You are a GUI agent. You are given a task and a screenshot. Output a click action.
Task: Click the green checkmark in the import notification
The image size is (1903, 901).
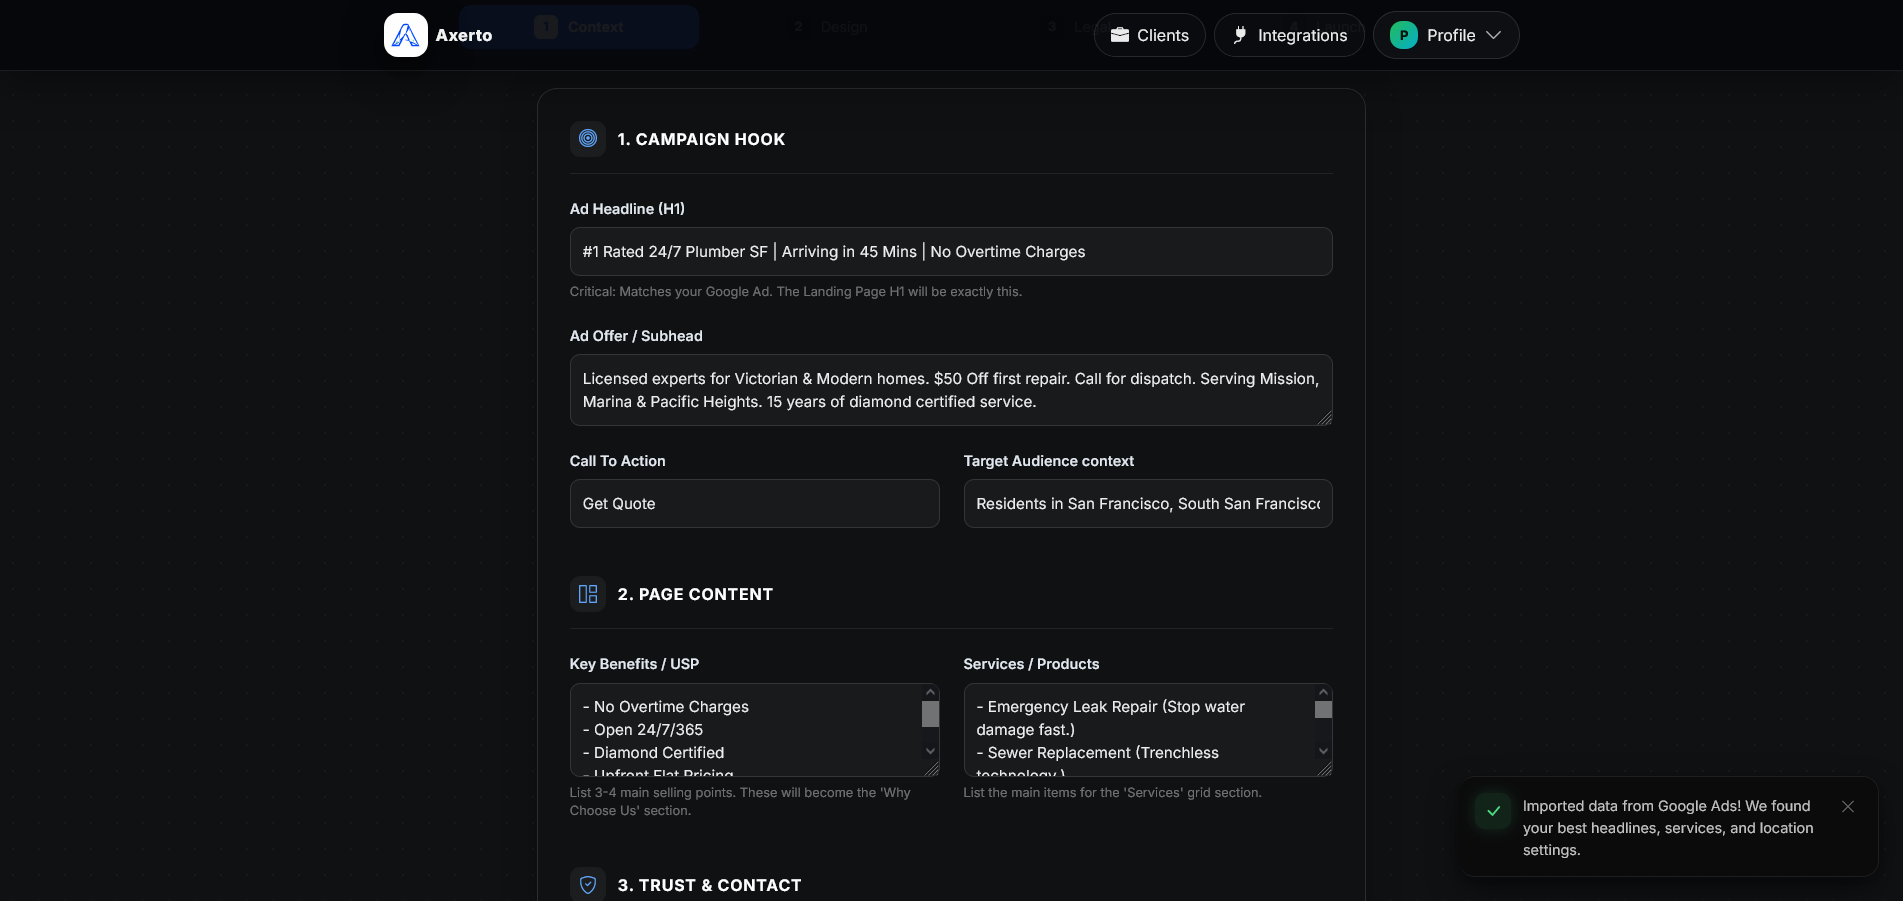[1493, 811]
